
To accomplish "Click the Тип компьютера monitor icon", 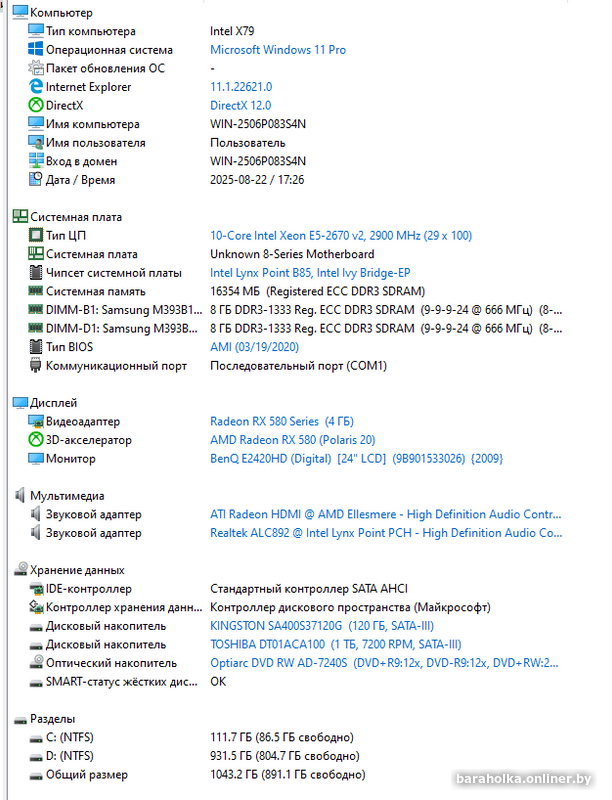I will pos(36,31).
